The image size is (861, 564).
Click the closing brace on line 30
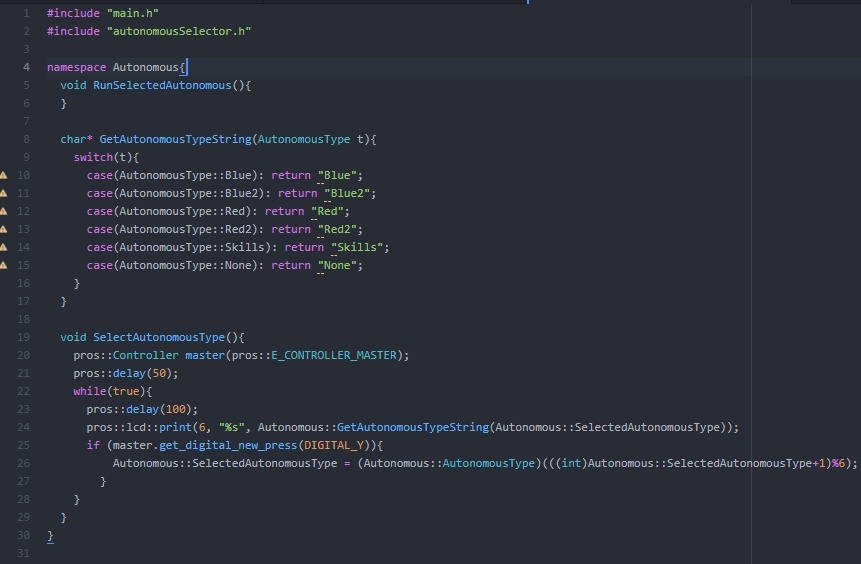click(x=50, y=535)
